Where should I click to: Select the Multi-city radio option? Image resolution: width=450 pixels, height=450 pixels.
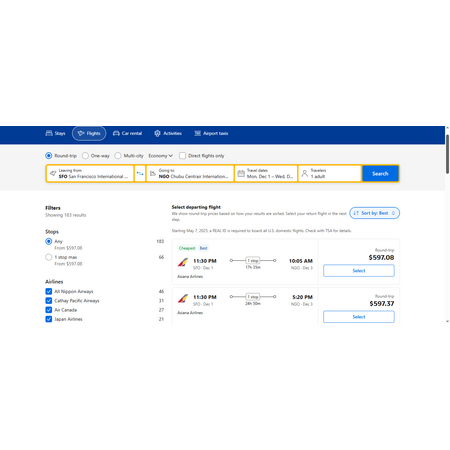118,156
